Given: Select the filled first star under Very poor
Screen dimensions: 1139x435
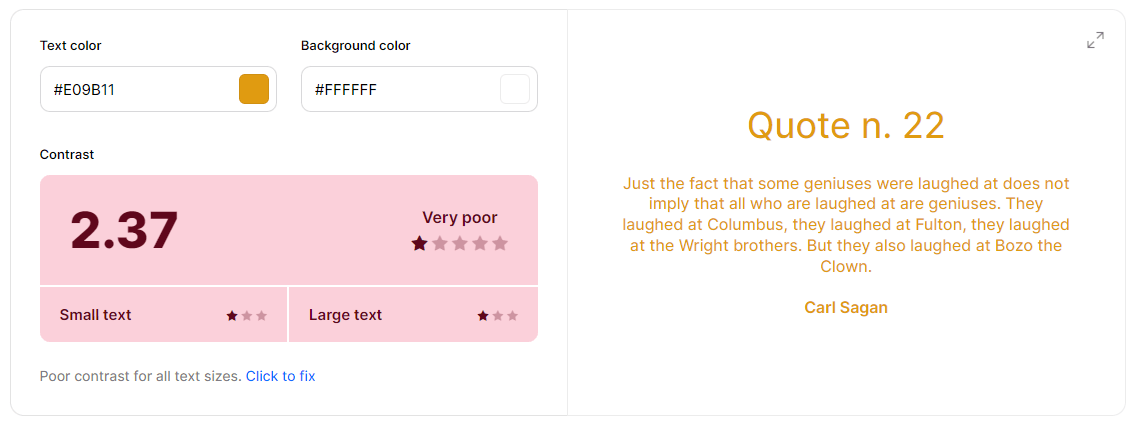Looking at the screenshot, I should tap(419, 243).
